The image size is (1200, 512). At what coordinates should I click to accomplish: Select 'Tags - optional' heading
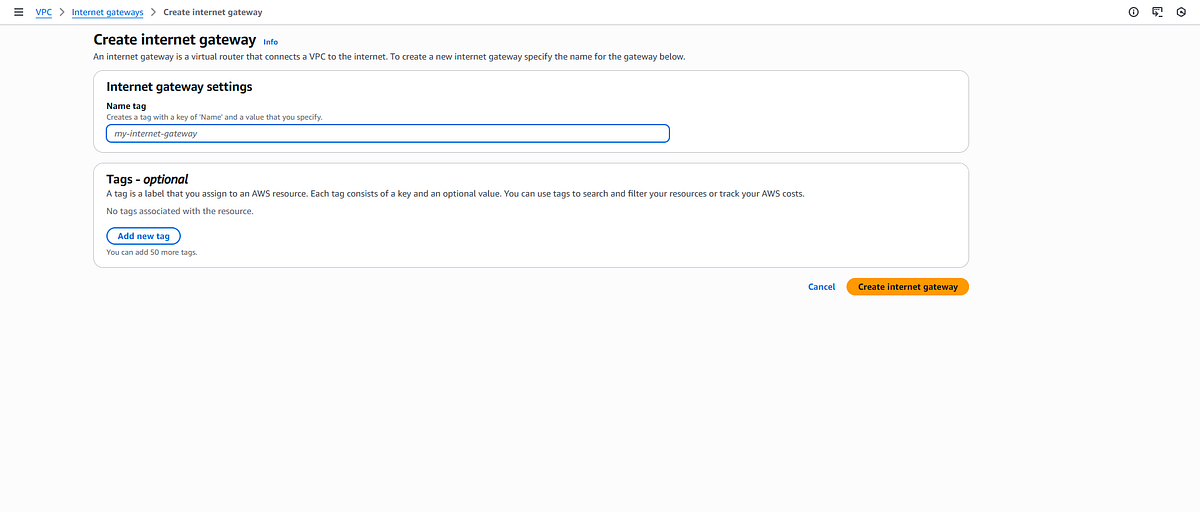[147, 179]
